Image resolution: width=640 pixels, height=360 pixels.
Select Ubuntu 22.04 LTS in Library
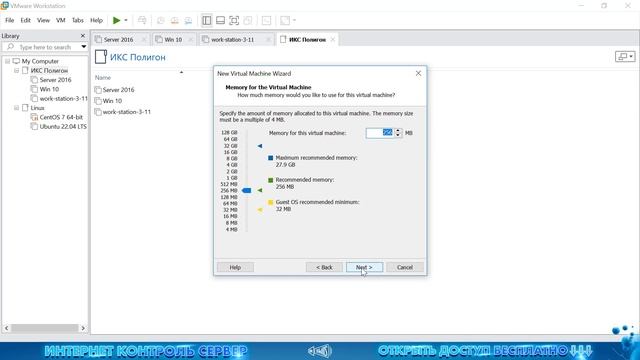coord(63,127)
